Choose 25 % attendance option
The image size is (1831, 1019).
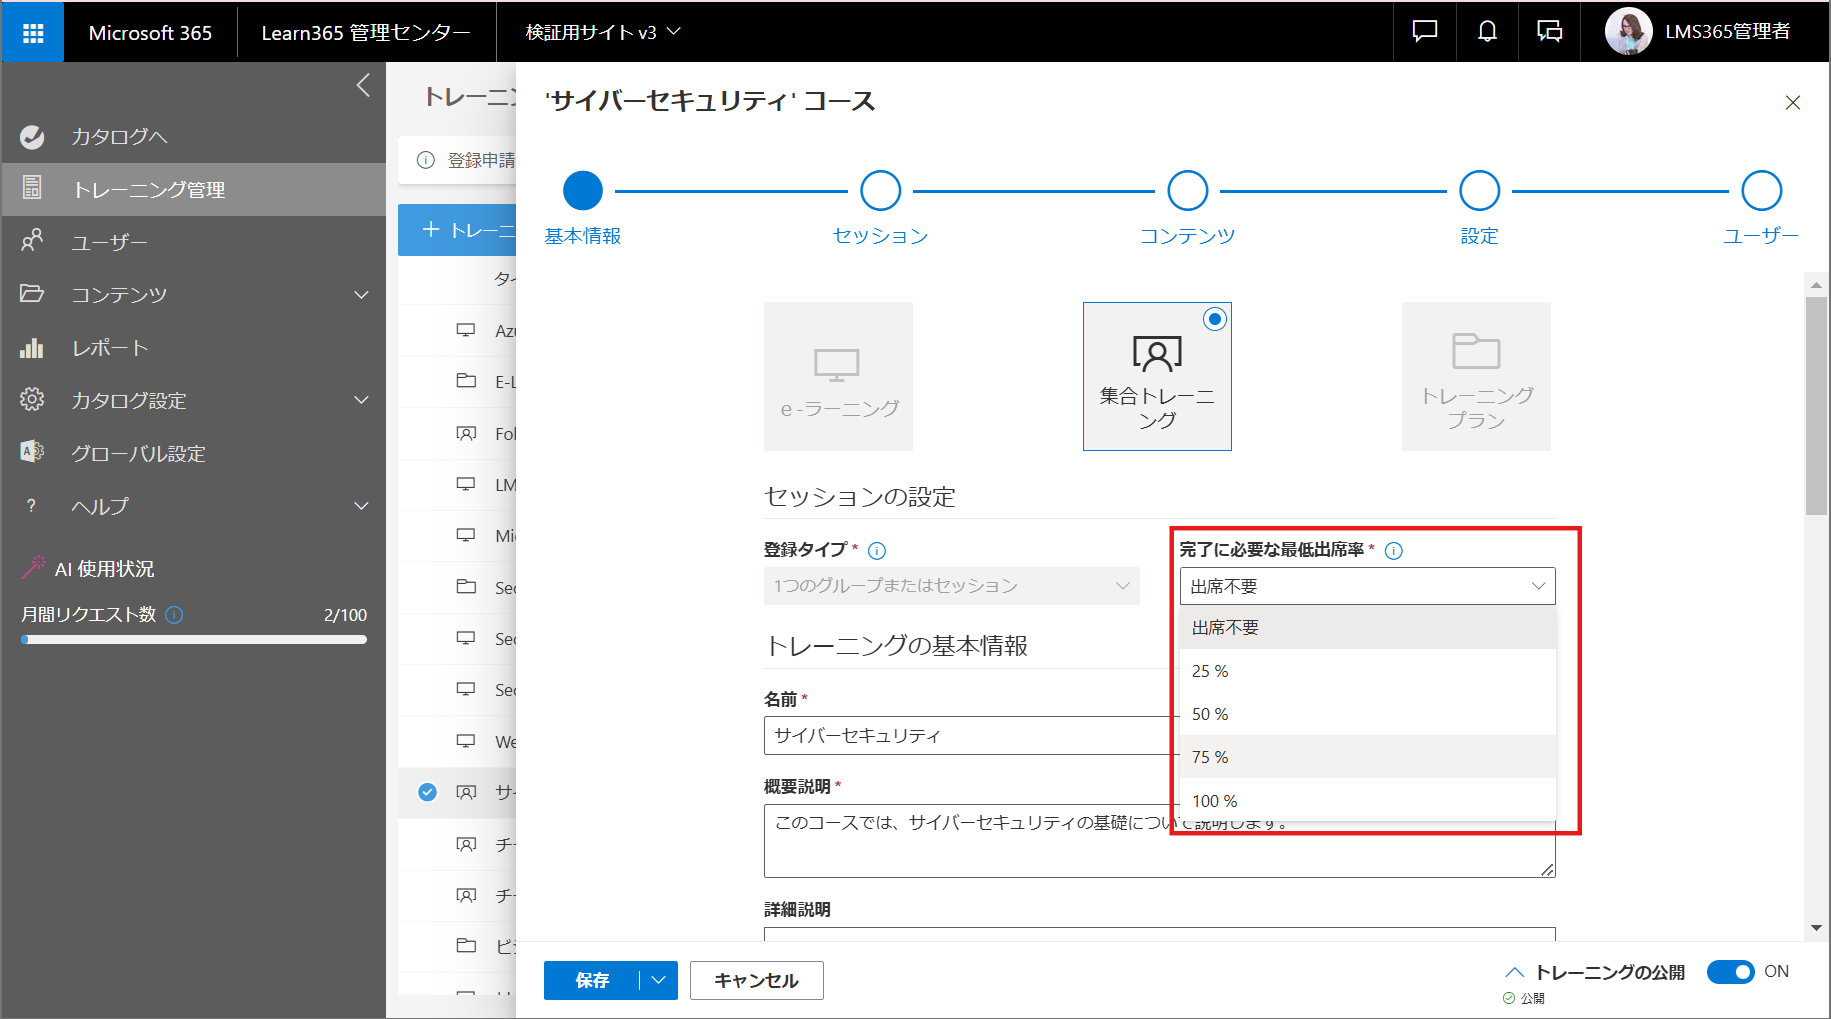[1367, 671]
